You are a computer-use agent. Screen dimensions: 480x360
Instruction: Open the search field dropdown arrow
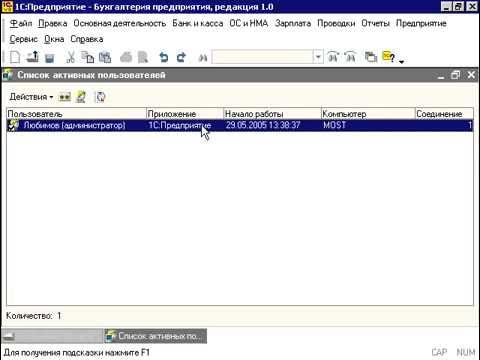318,57
